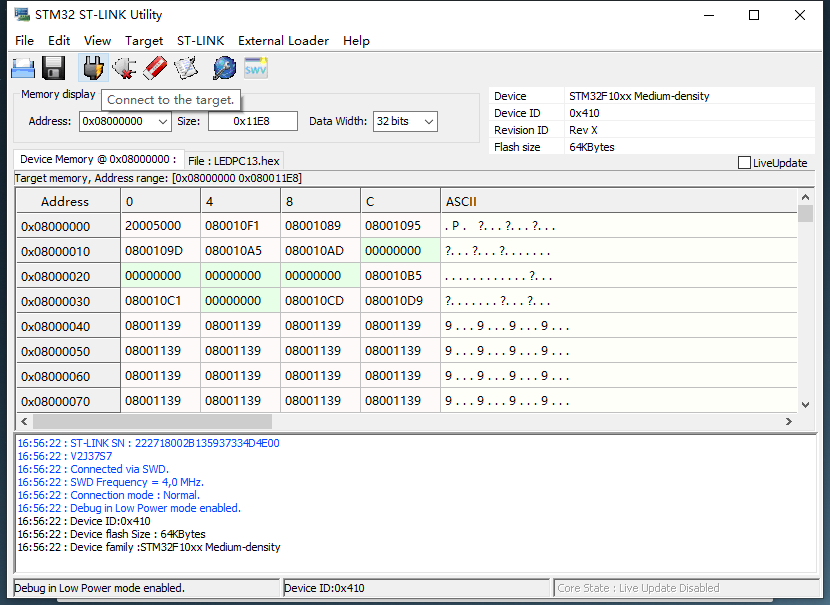Click Revision ID value Rev X
The width and height of the screenshot is (830, 605).
pos(583,130)
